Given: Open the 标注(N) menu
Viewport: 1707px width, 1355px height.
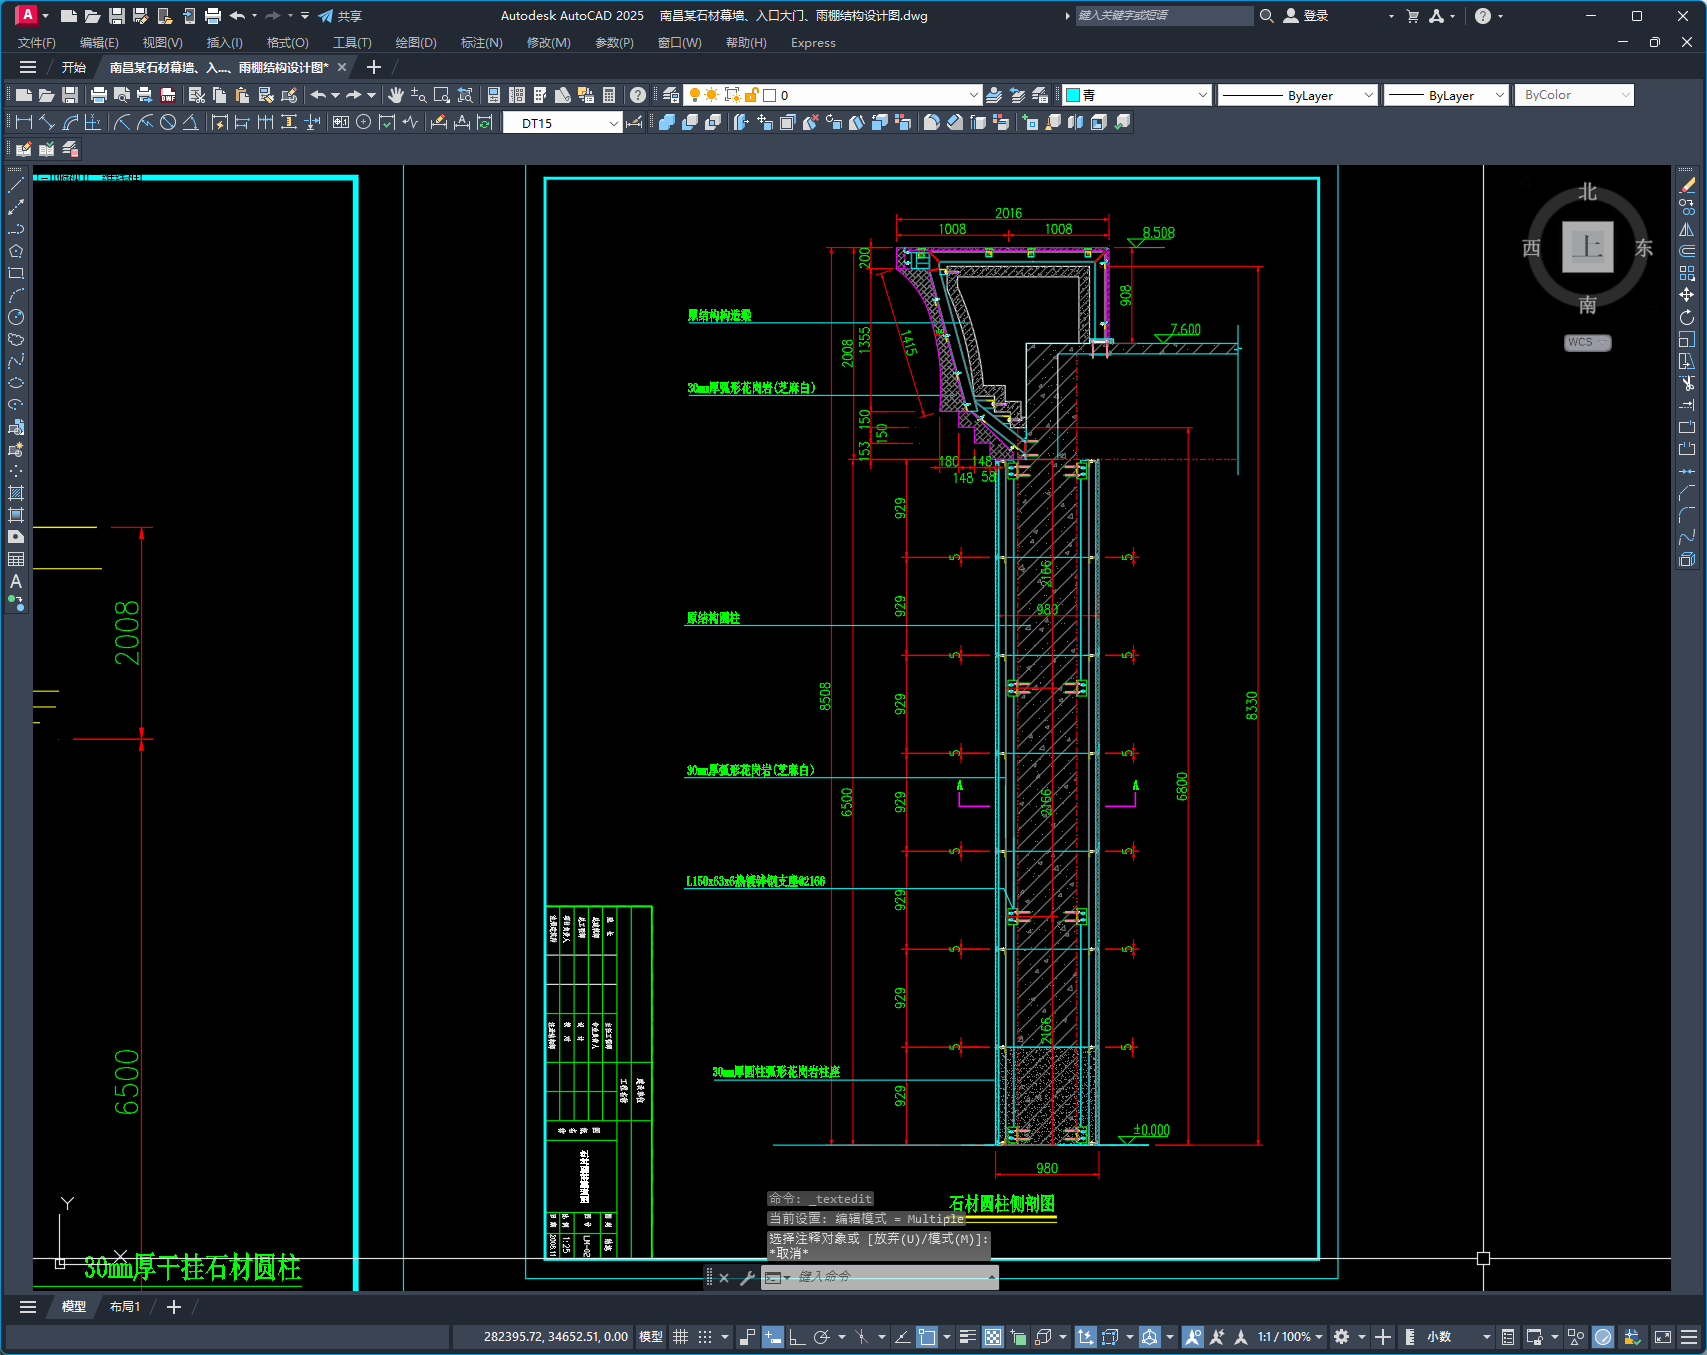Looking at the screenshot, I should tap(481, 43).
